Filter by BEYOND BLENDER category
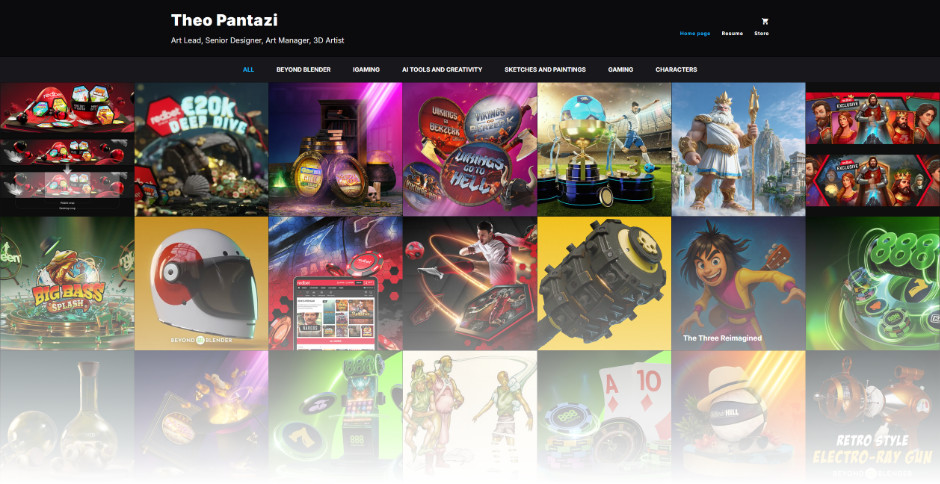 point(303,70)
